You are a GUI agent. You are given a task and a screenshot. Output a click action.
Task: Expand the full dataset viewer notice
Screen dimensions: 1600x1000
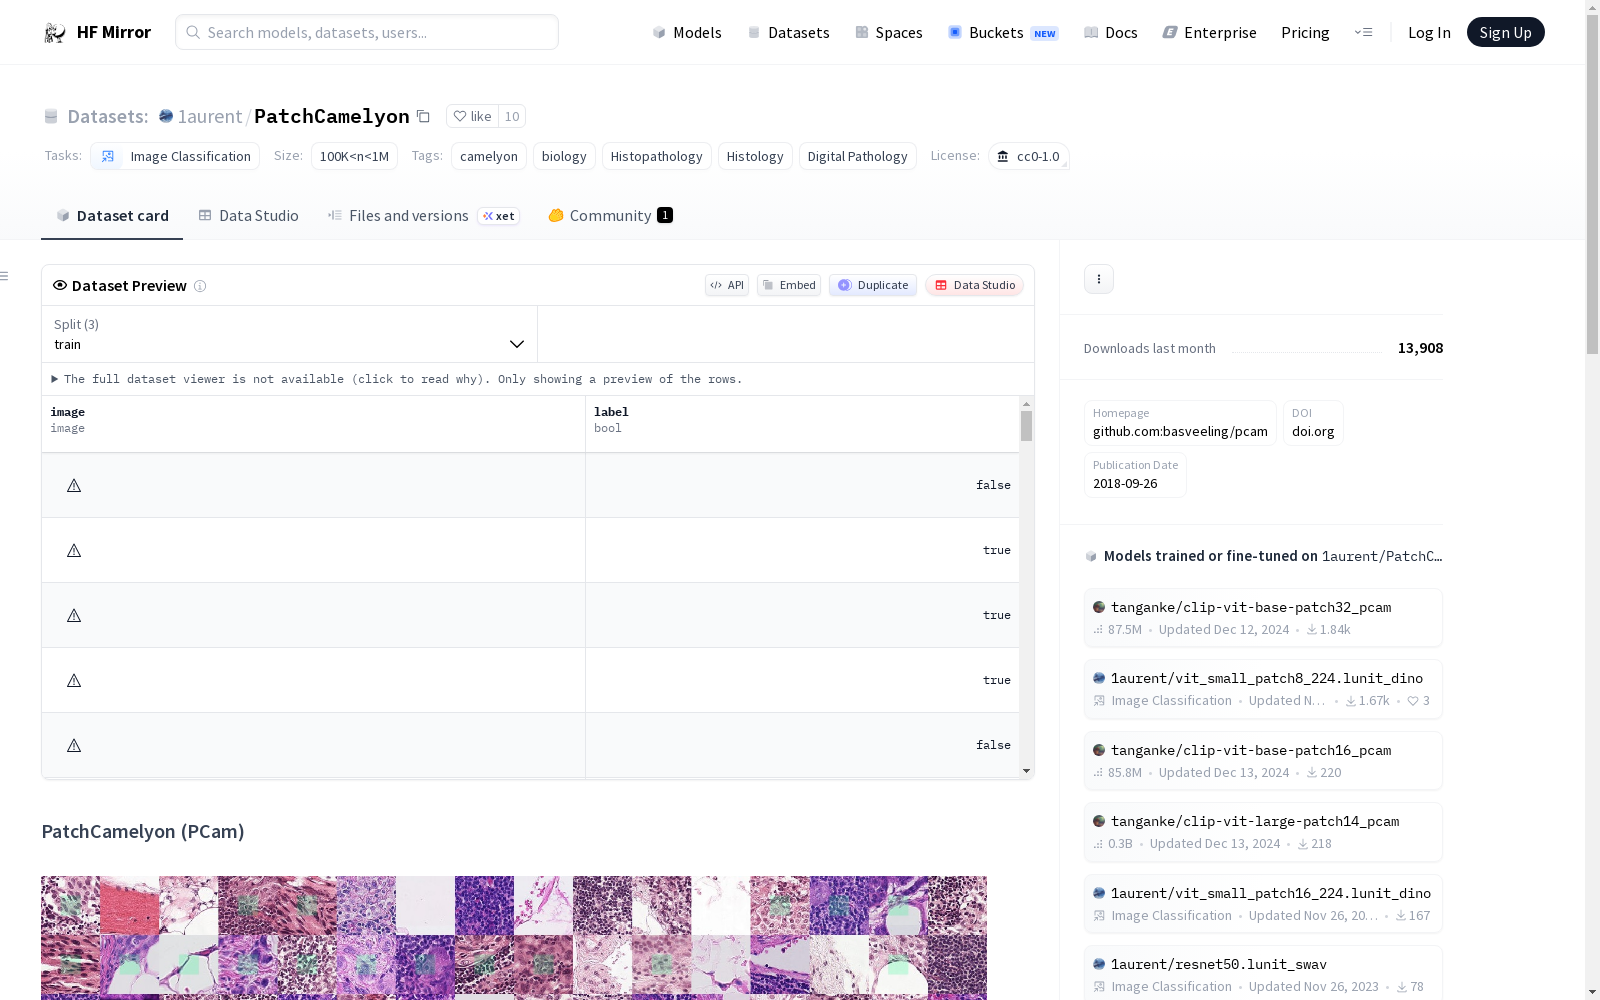pos(397,379)
